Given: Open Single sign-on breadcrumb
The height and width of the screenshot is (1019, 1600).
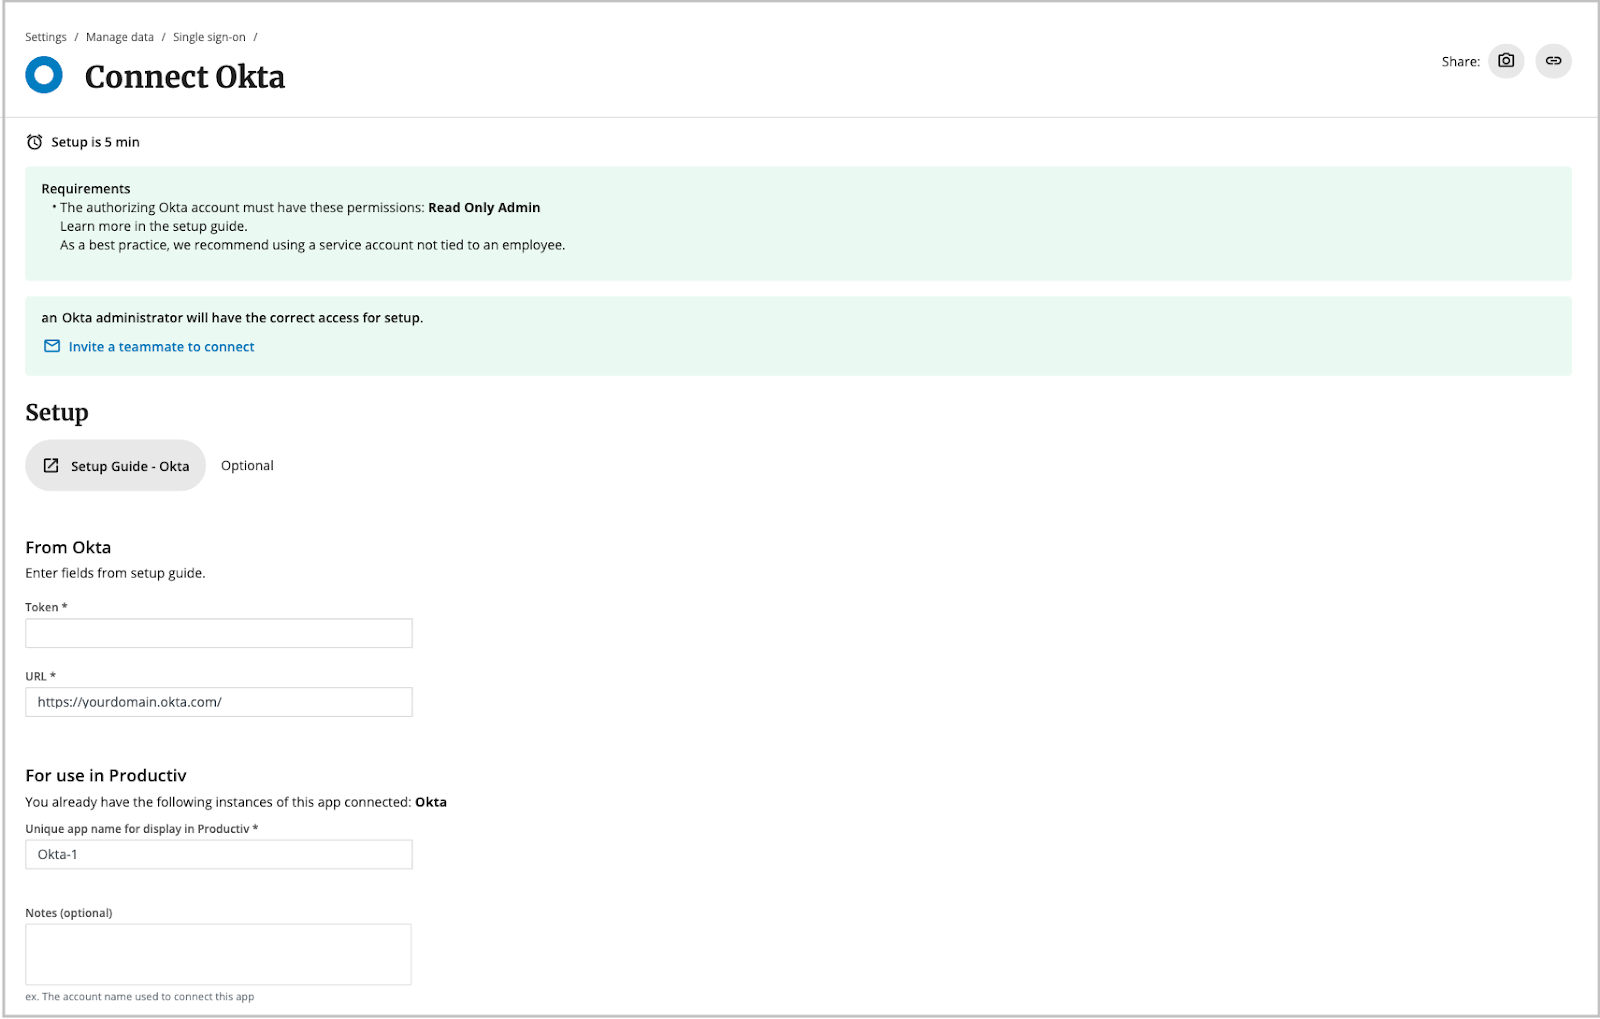Looking at the screenshot, I should (x=209, y=37).
